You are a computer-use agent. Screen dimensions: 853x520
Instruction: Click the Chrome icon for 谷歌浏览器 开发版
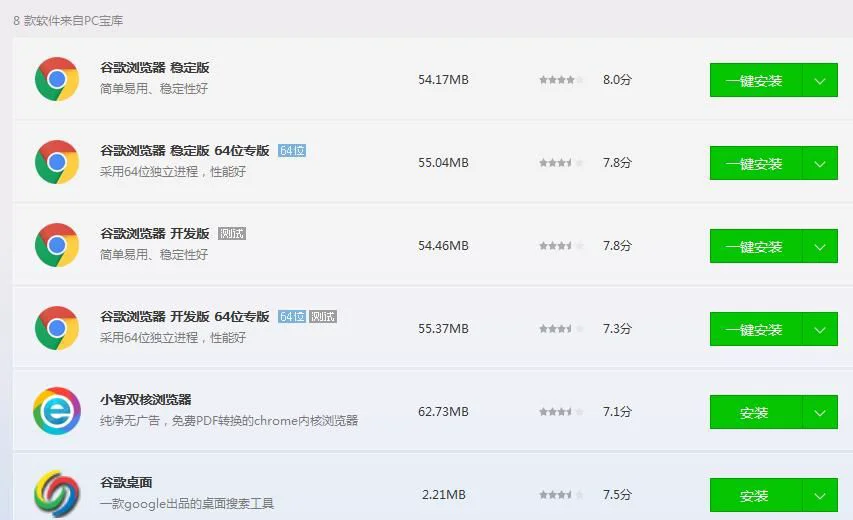[57, 245]
